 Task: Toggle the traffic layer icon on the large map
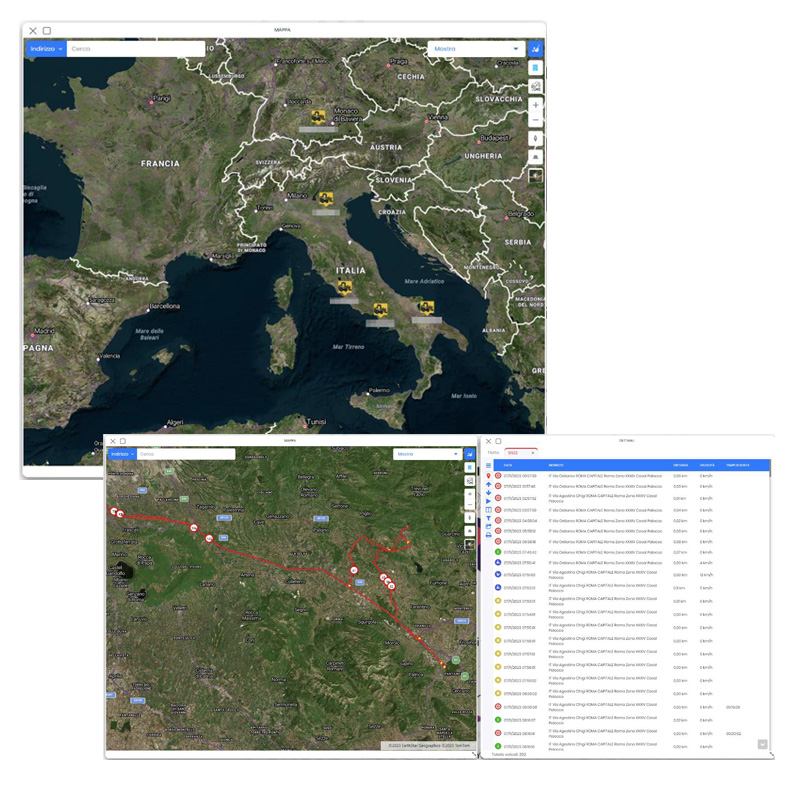[x=536, y=87]
